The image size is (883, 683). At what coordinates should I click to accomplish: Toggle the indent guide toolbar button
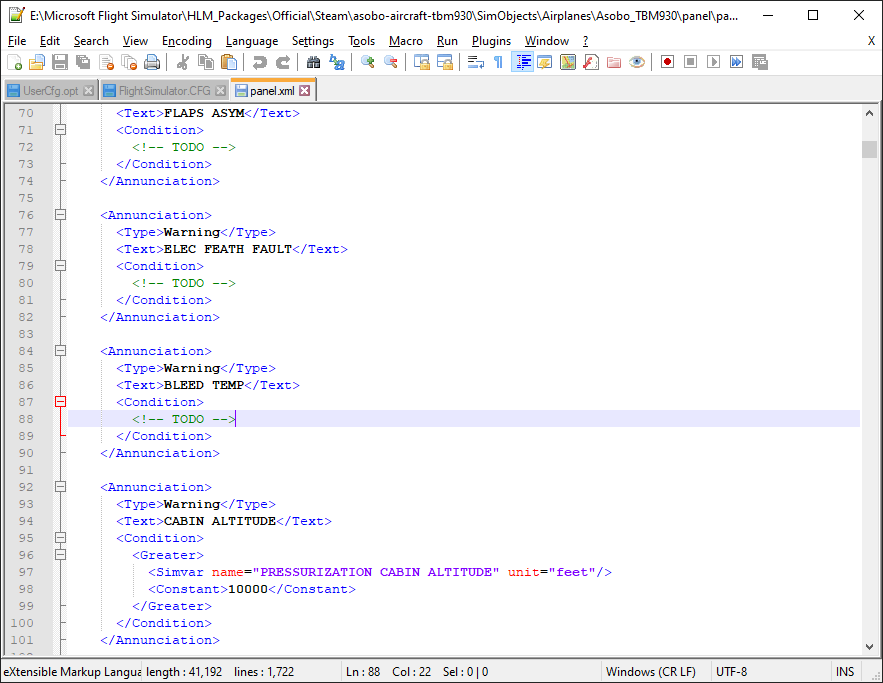coord(522,62)
